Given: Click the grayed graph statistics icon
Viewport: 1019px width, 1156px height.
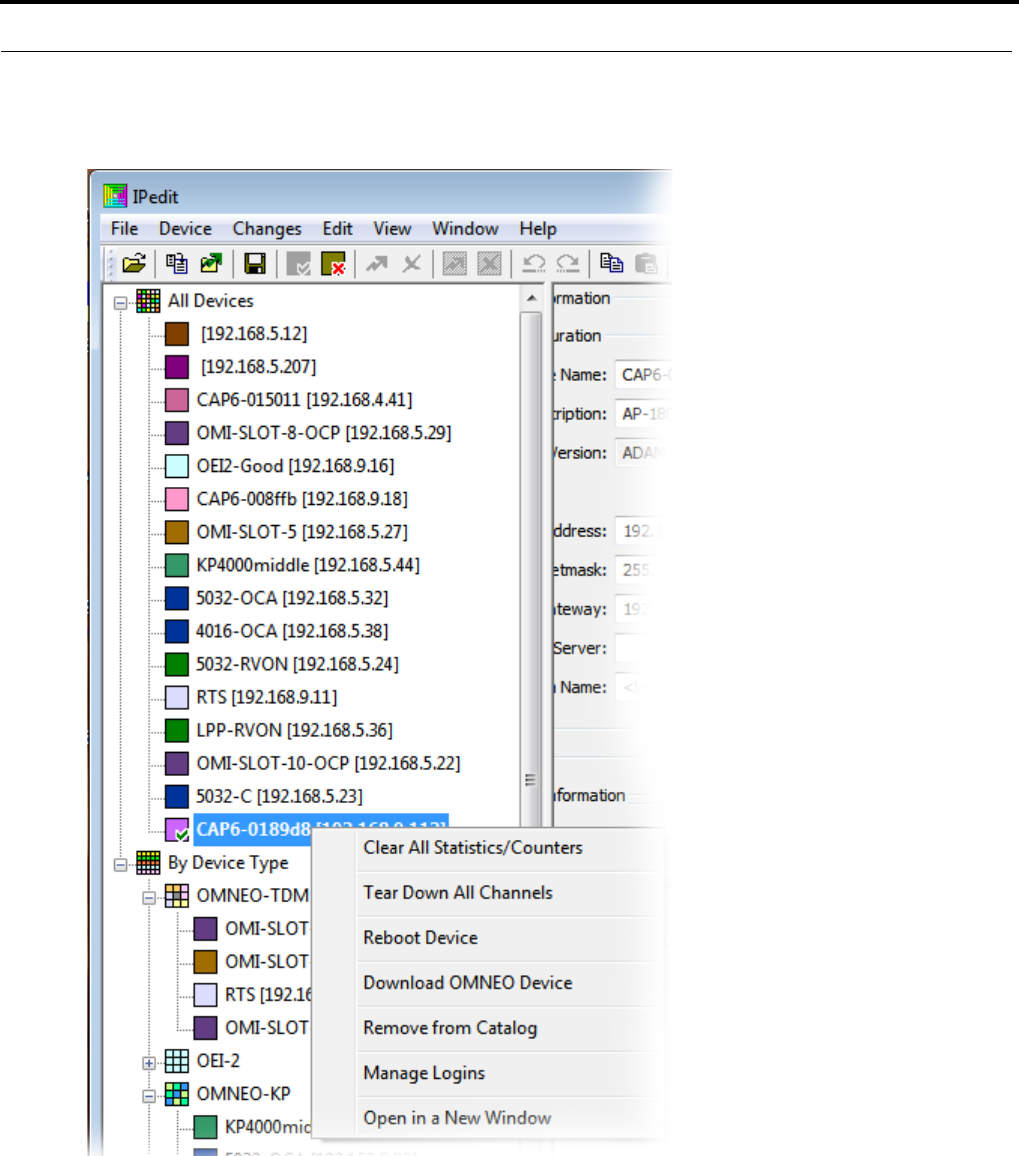Looking at the screenshot, I should (x=454, y=263).
